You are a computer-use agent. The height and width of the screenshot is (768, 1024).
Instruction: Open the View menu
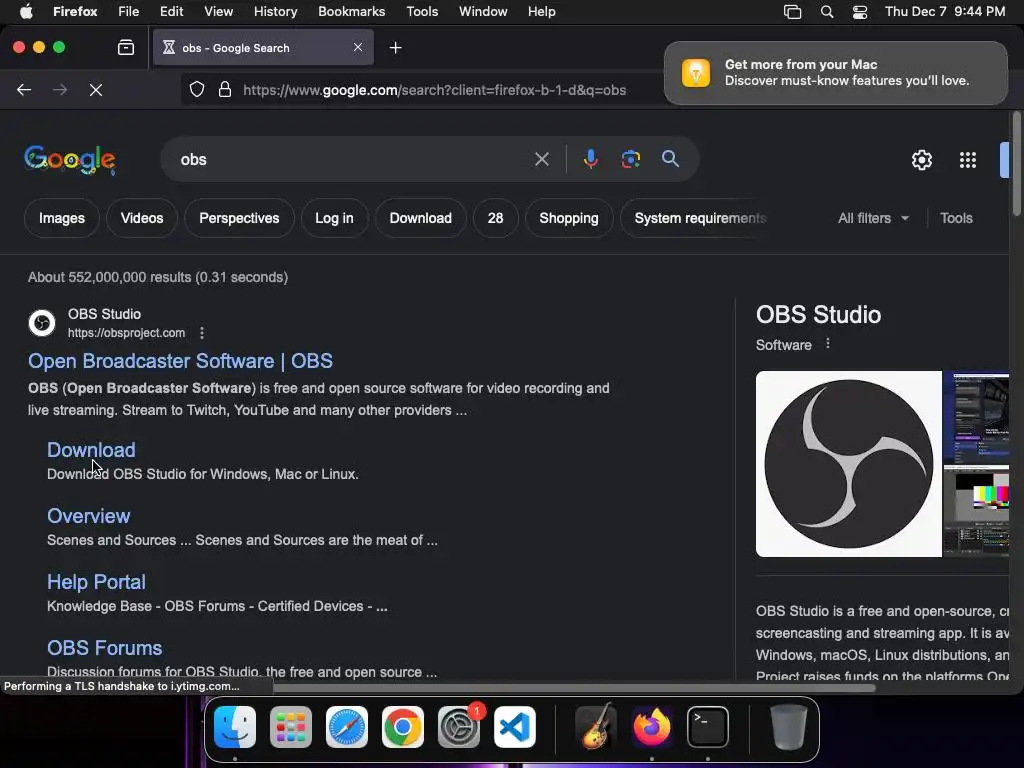tap(218, 11)
